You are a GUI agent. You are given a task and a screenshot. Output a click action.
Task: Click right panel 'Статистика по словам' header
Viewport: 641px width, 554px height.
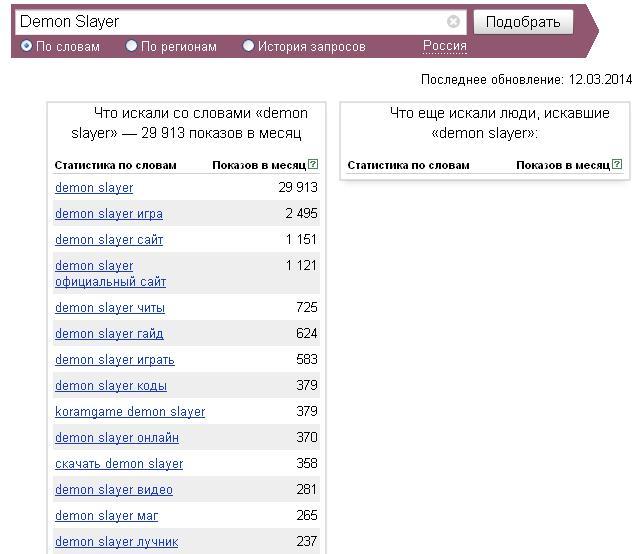tap(408, 165)
